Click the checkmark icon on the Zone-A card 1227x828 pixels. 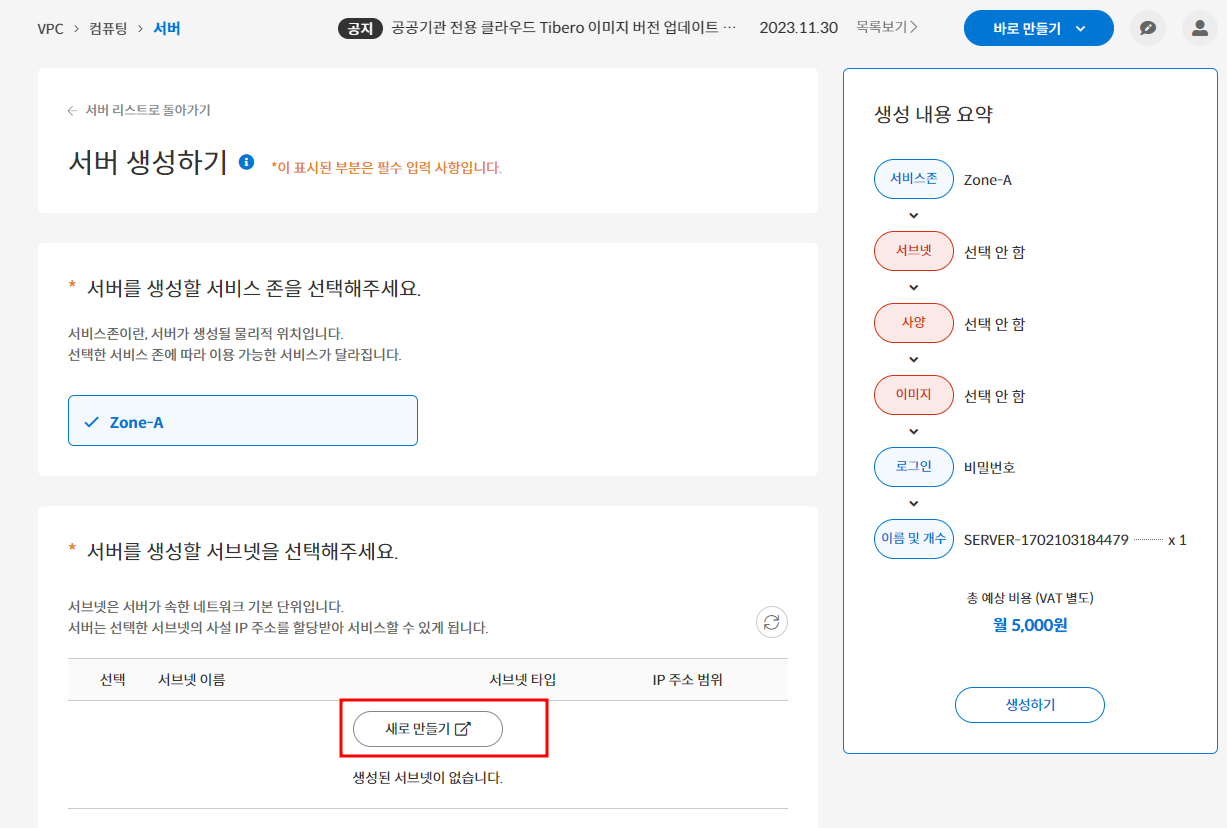pyautogui.click(x=93, y=421)
